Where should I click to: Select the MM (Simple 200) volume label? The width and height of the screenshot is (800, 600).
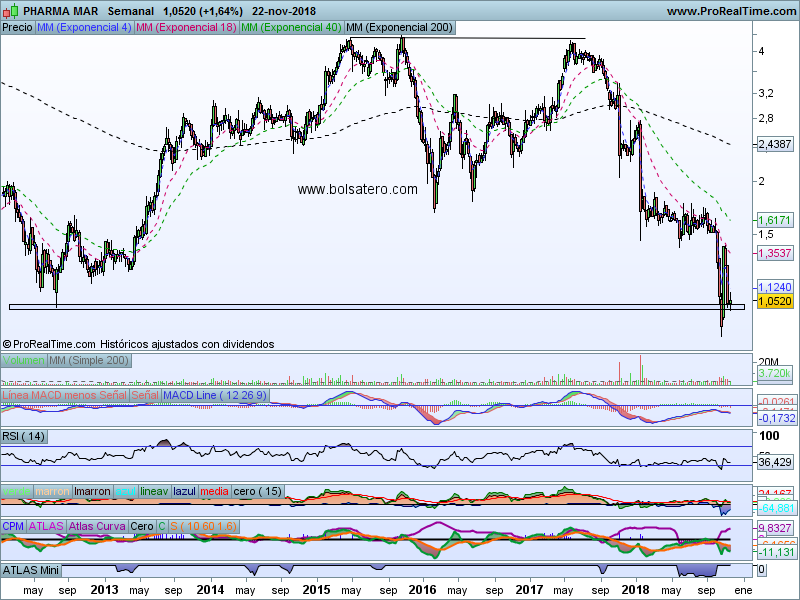pyautogui.click(x=89, y=360)
